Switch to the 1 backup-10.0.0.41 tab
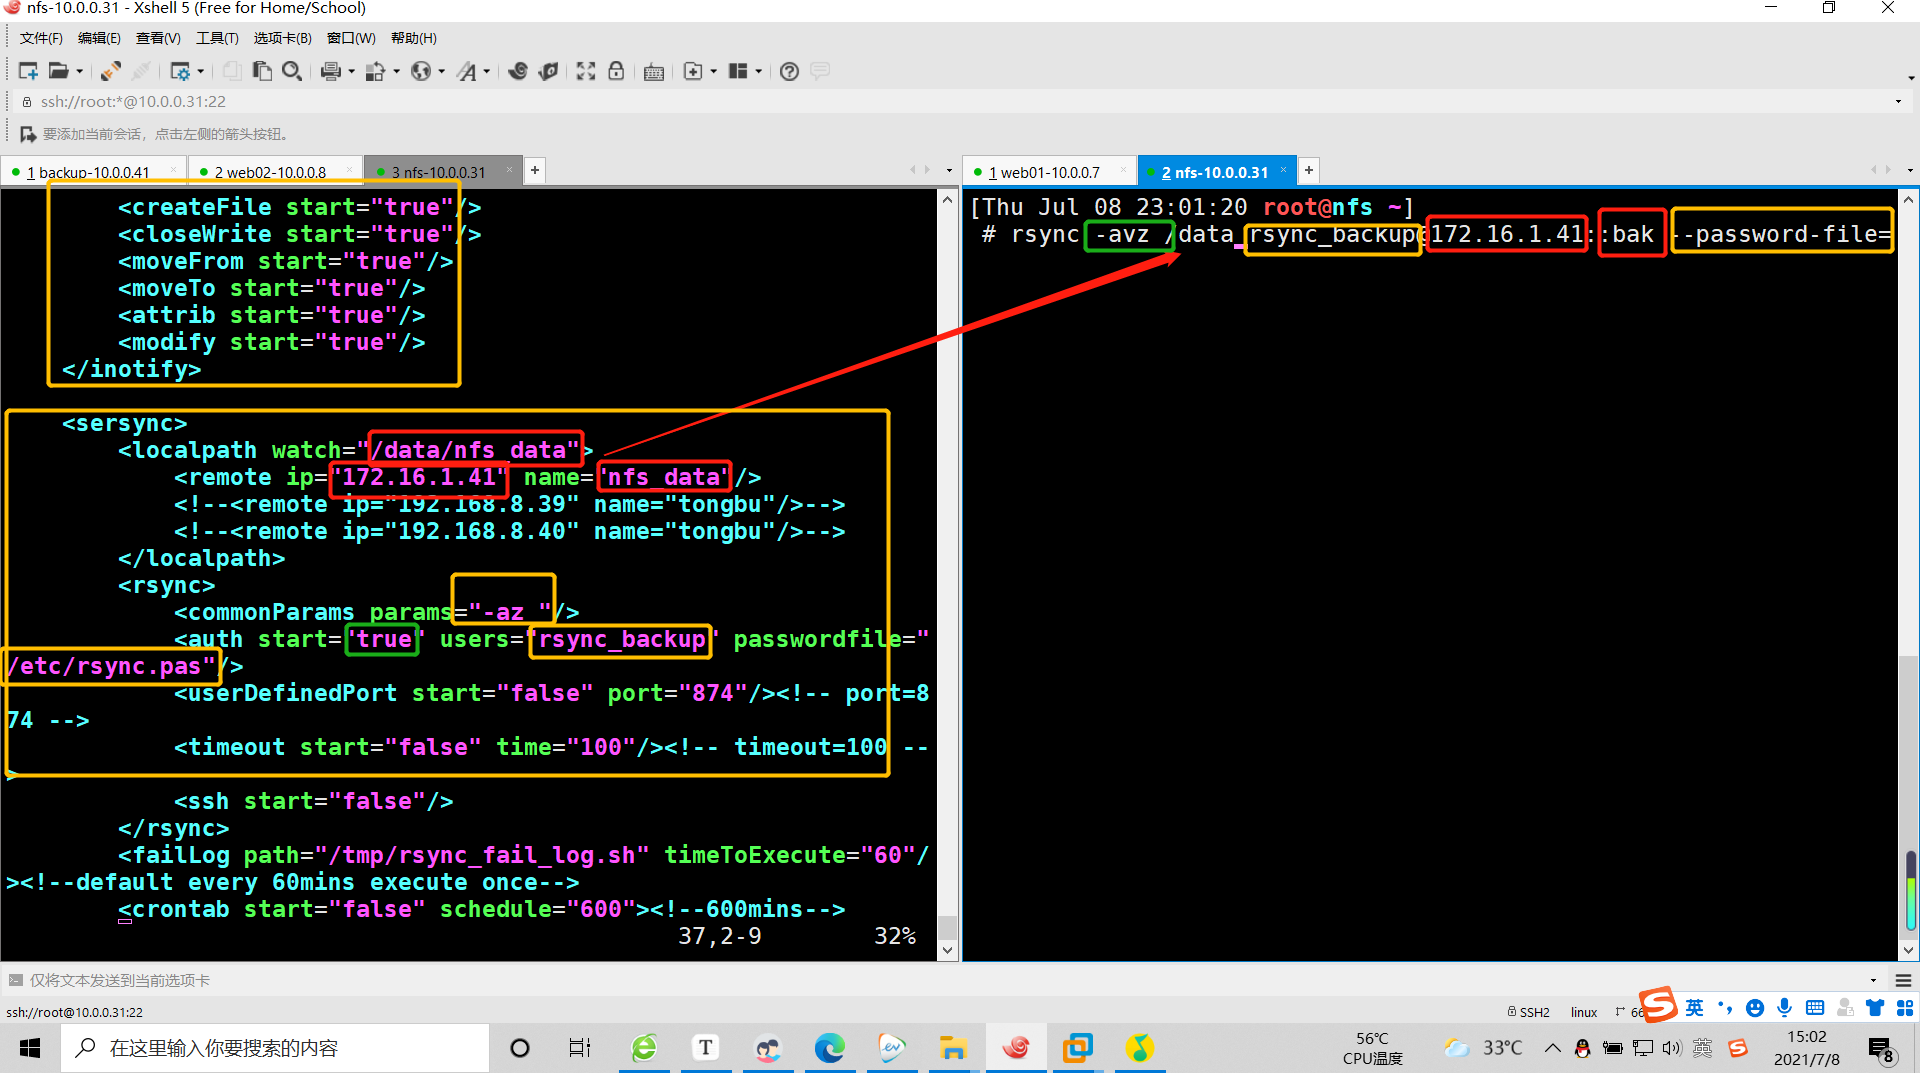This screenshot has height=1073, width=1920. point(93,171)
